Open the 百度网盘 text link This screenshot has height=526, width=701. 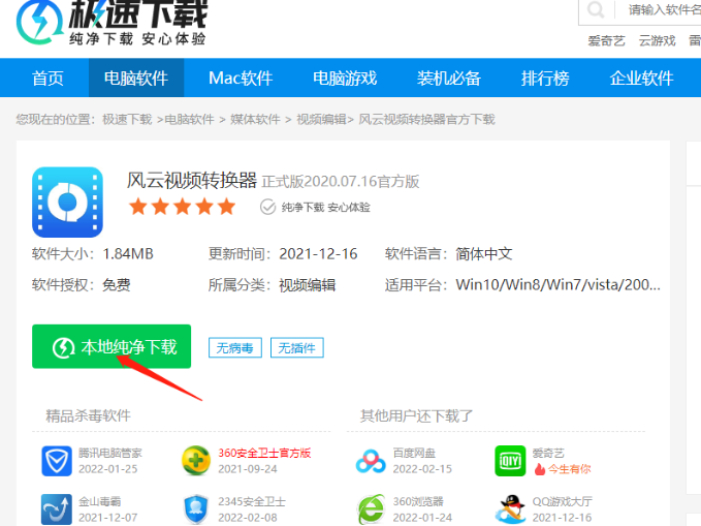pos(414,453)
